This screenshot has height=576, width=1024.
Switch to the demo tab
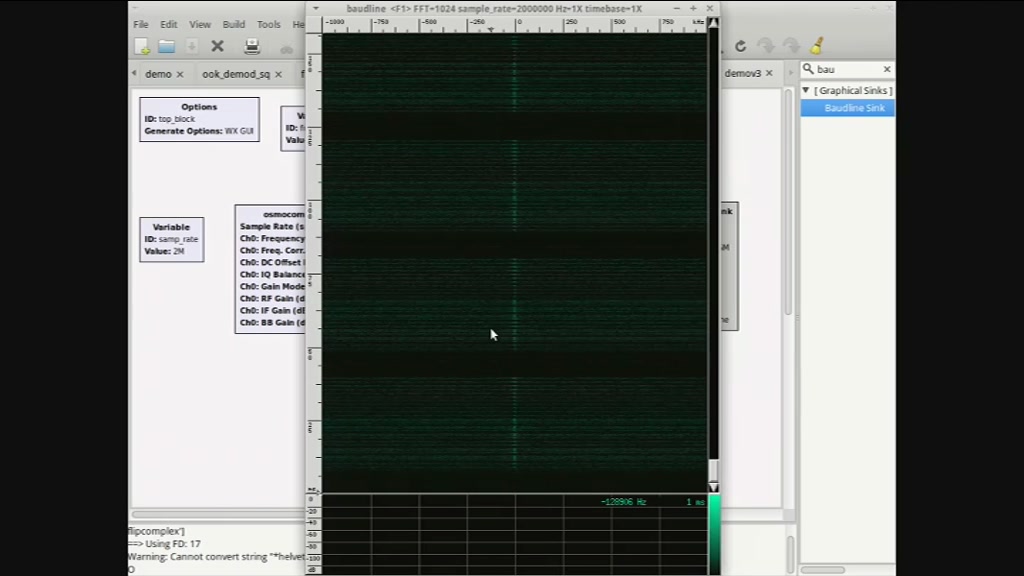(x=158, y=74)
